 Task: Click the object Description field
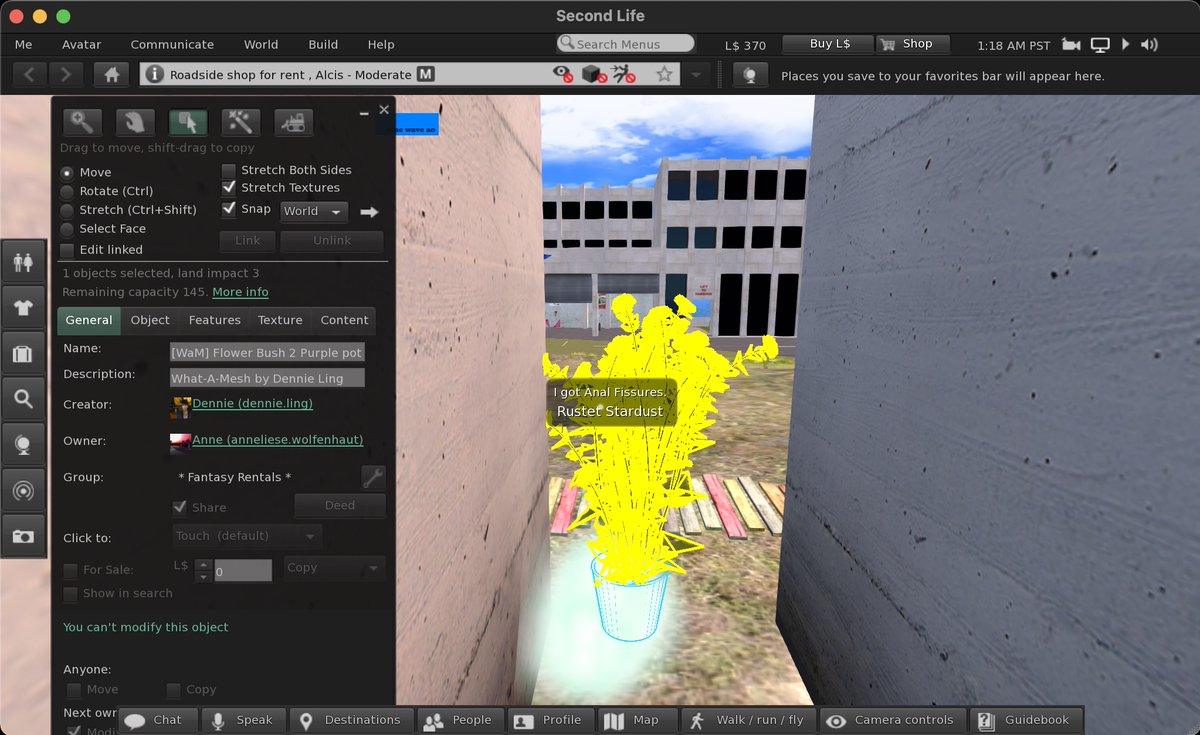(267, 378)
